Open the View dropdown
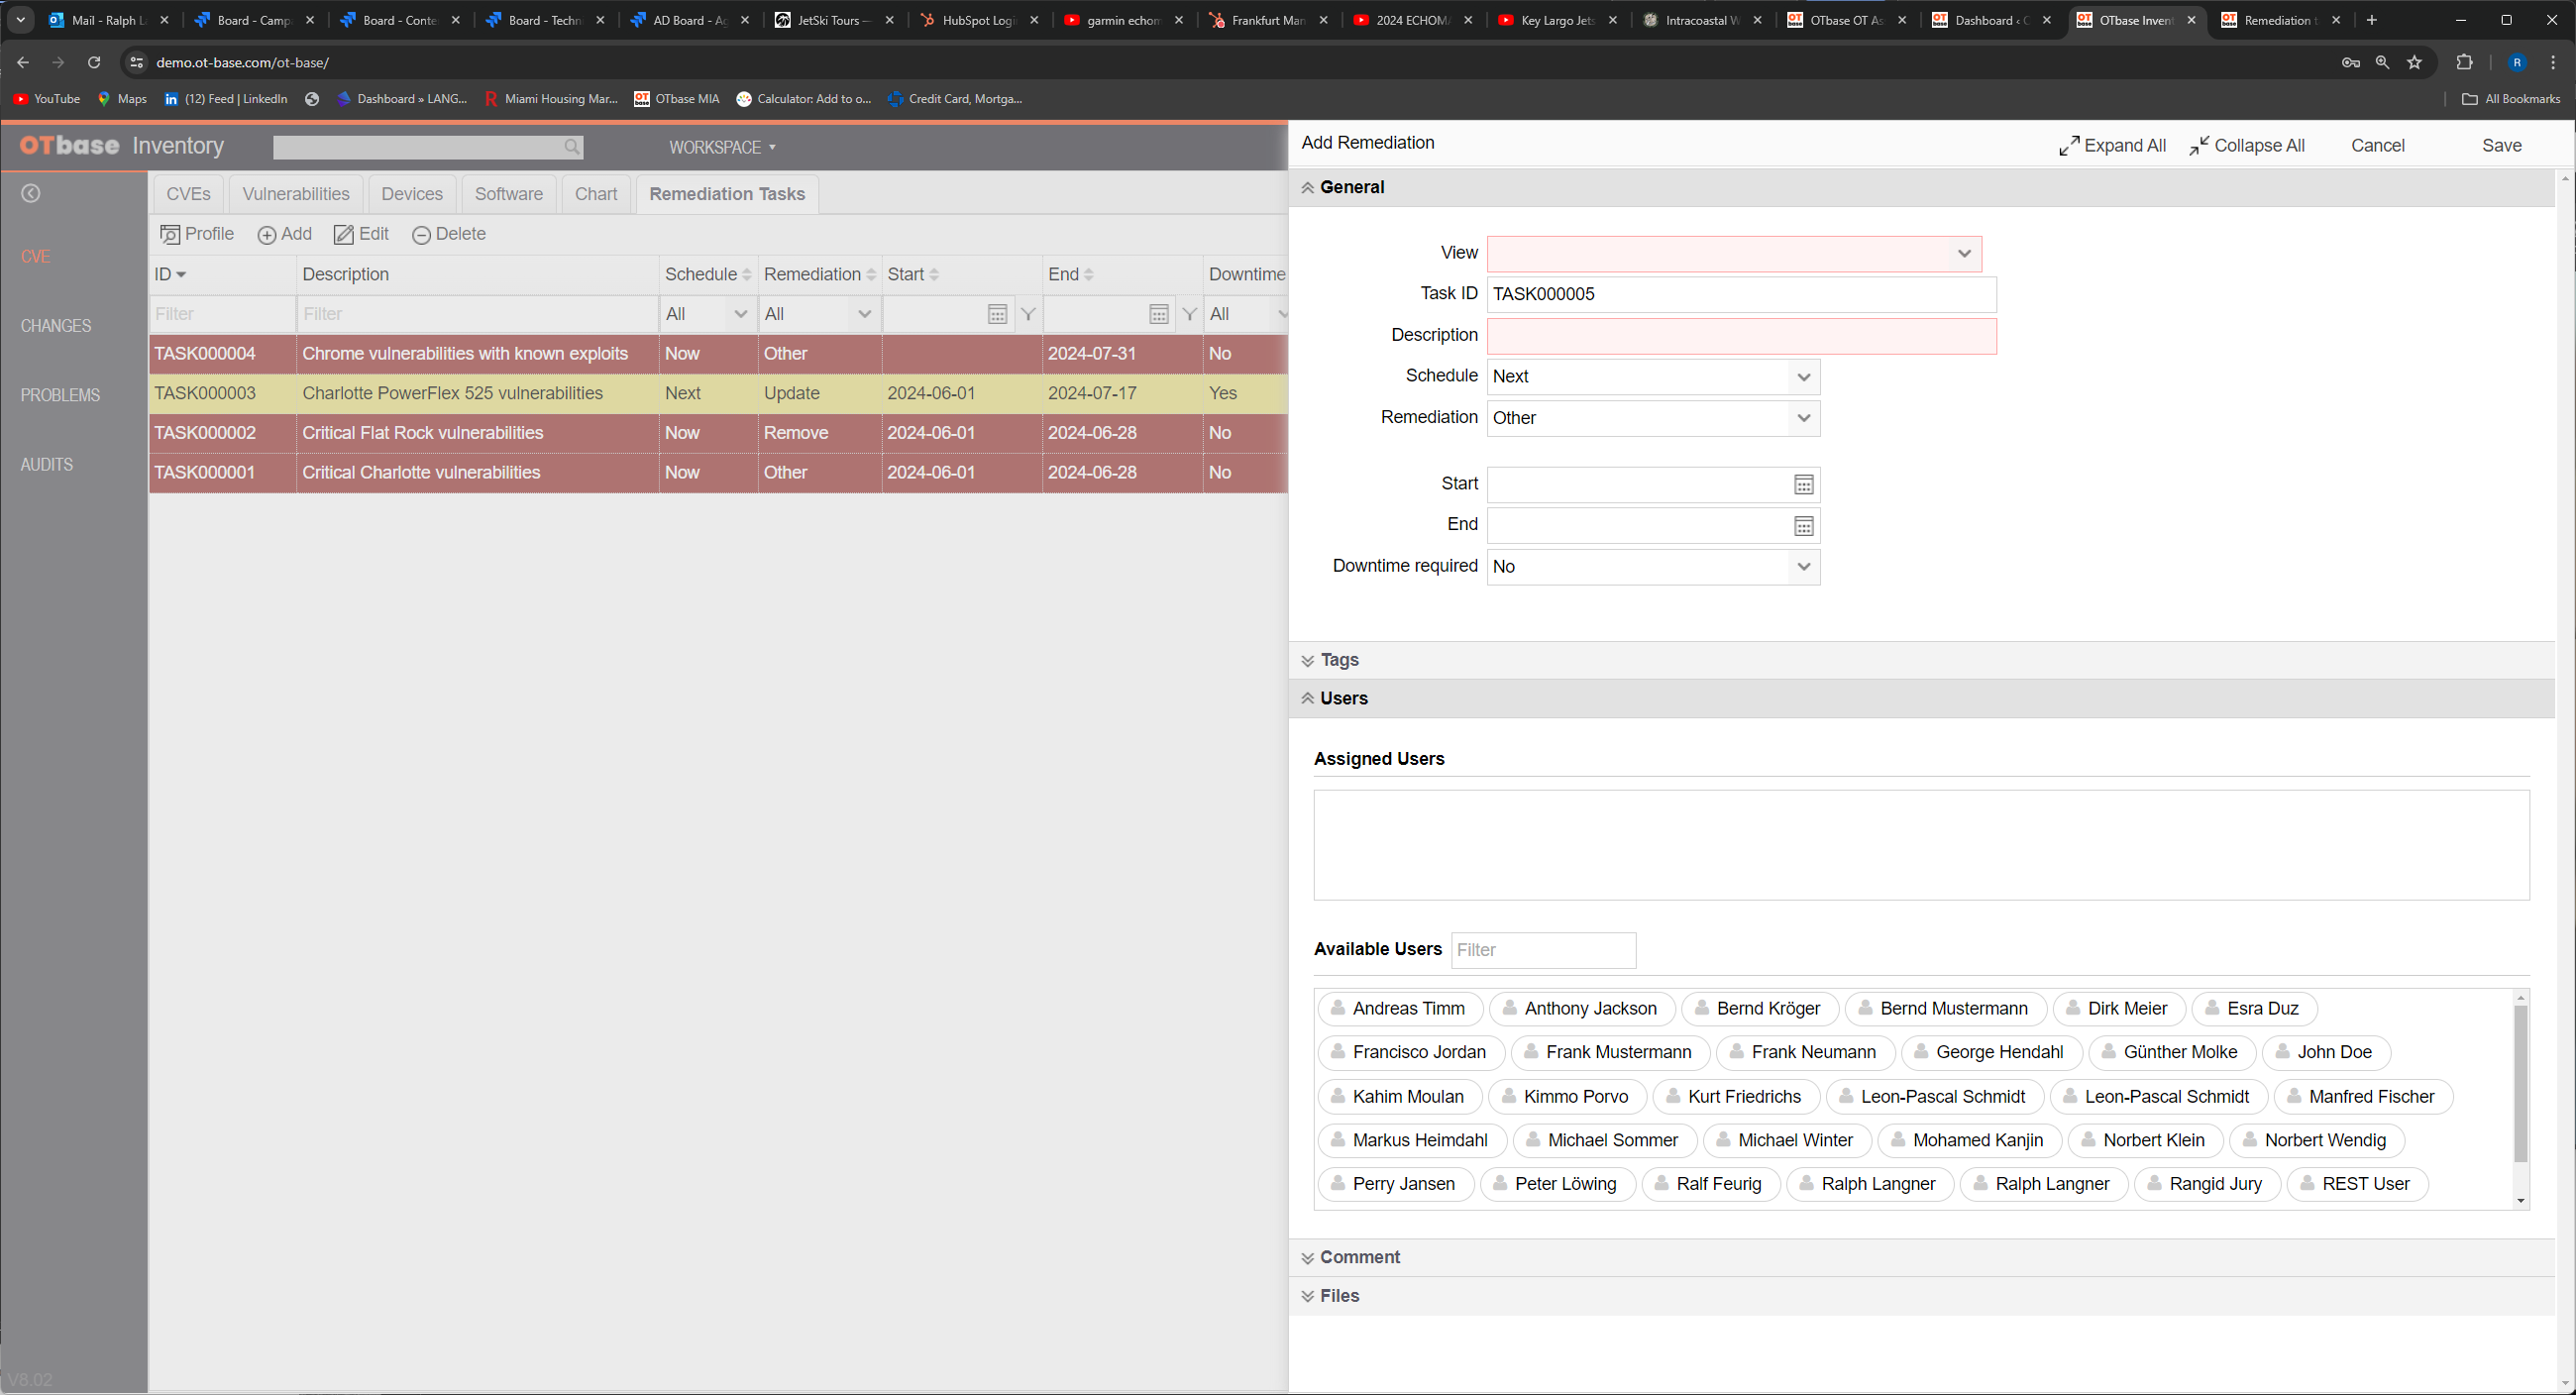2576x1395 pixels. tap(1734, 254)
